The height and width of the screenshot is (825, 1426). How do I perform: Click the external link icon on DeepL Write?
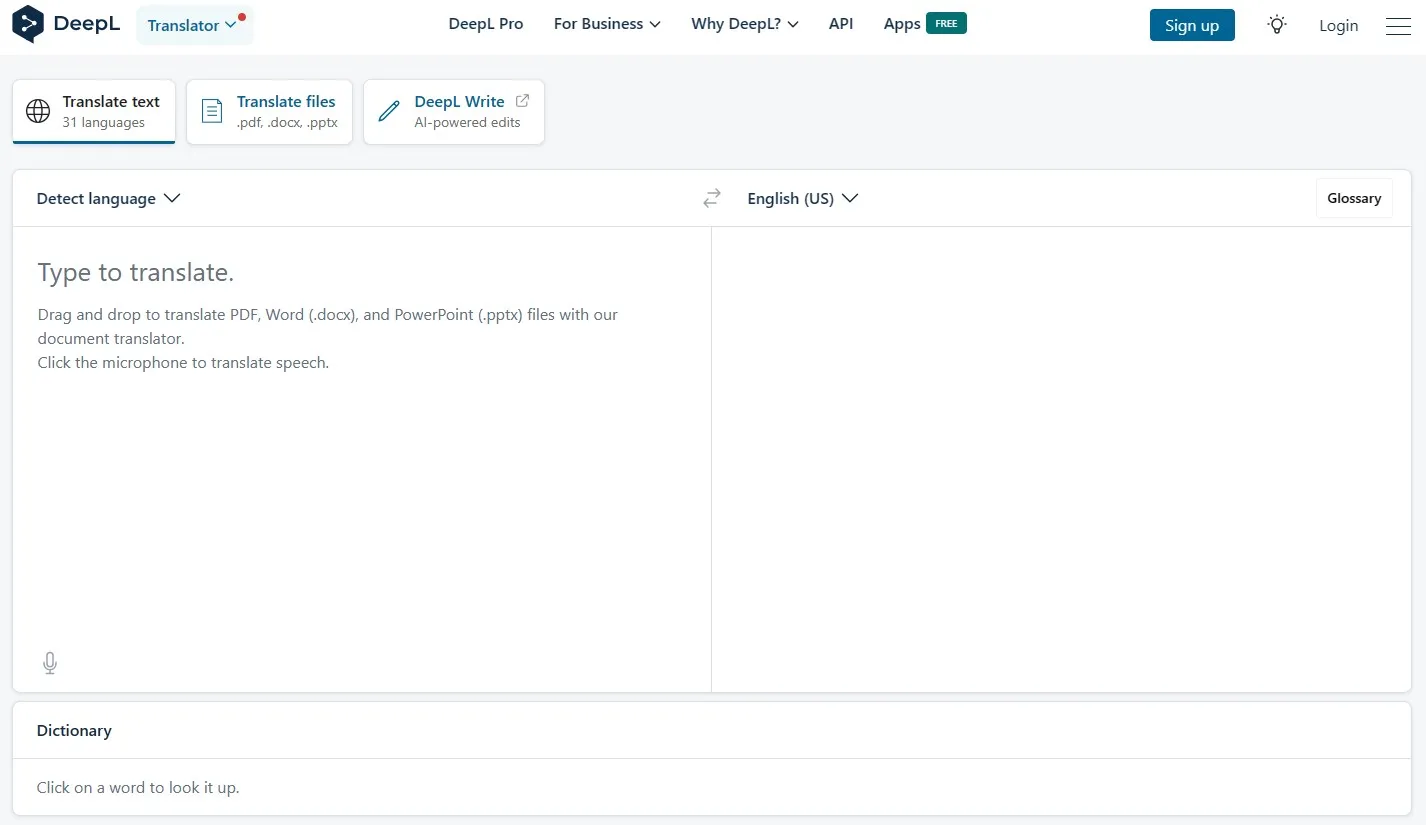click(522, 100)
